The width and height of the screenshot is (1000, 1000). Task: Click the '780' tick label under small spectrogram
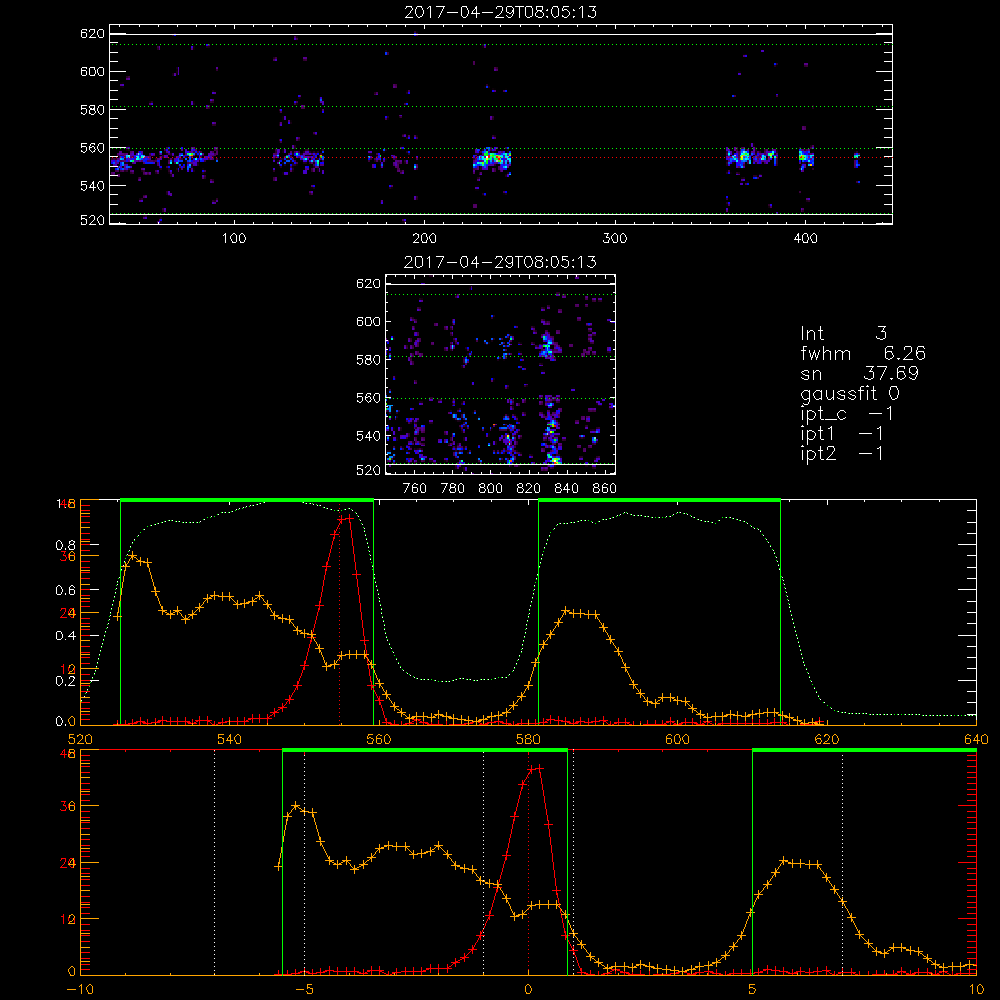(x=453, y=489)
